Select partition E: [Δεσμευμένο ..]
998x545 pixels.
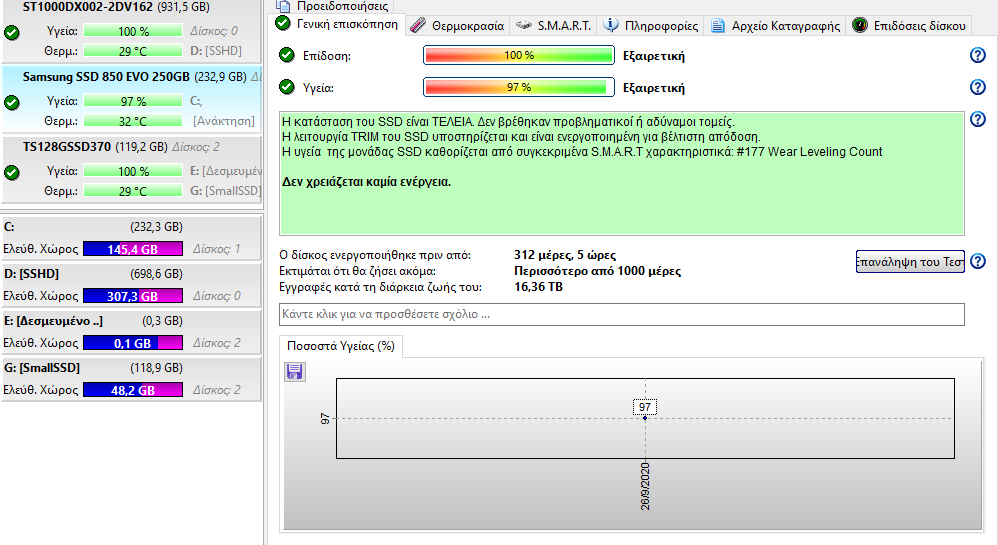(130, 332)
